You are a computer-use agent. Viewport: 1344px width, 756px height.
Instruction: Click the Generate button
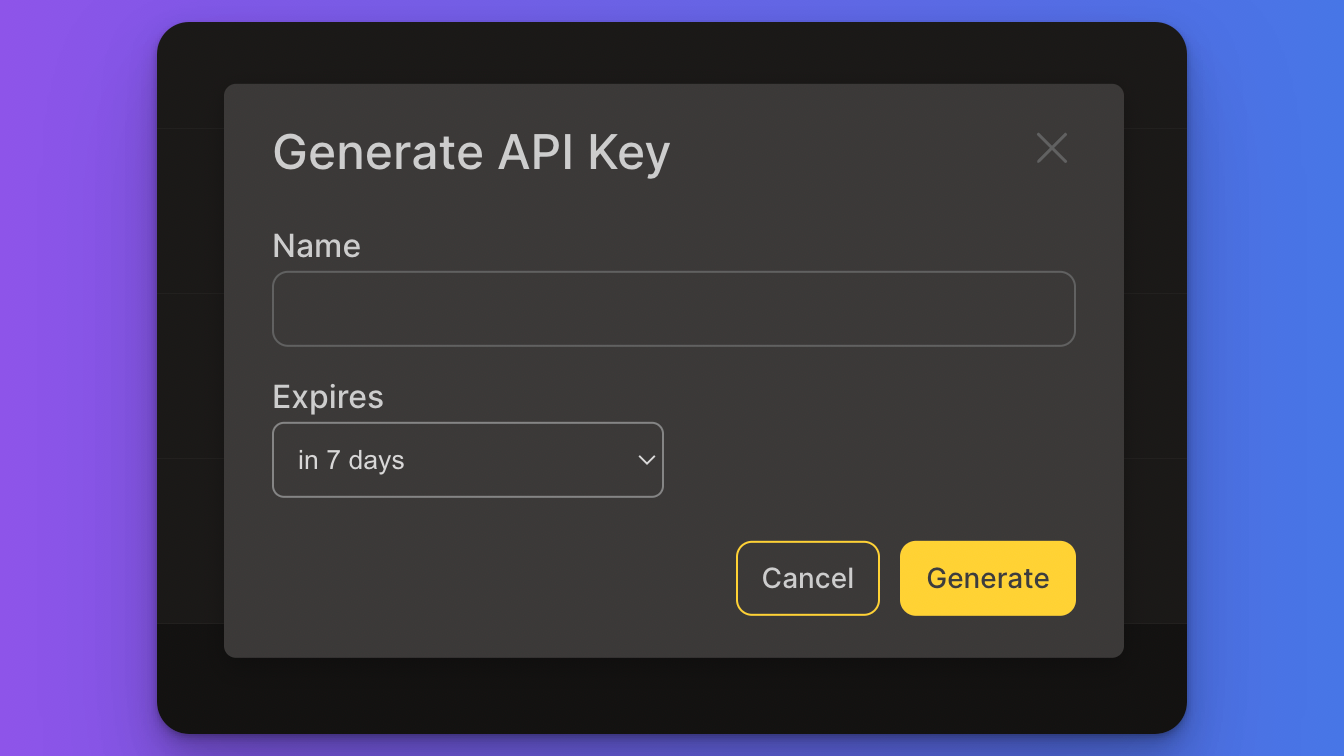click(x=987, y=578)
